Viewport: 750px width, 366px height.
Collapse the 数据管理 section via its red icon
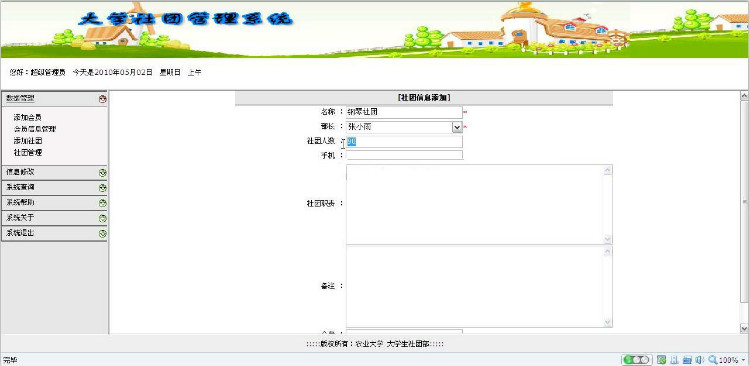click(102, 99)
